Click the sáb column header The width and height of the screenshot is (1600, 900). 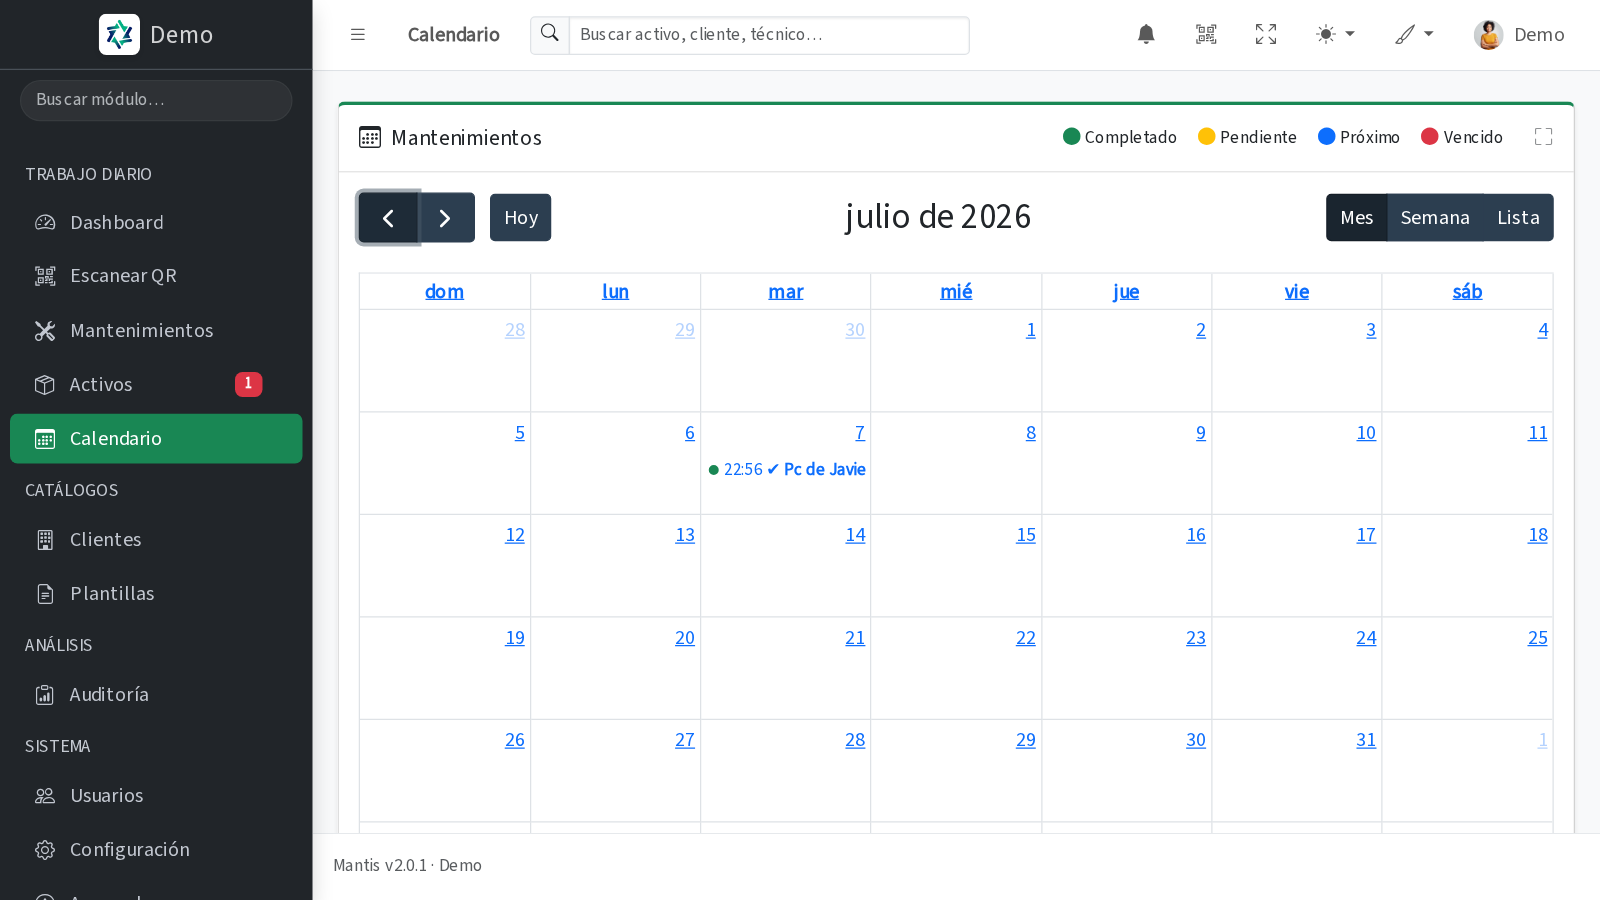tap(1467, 291)
